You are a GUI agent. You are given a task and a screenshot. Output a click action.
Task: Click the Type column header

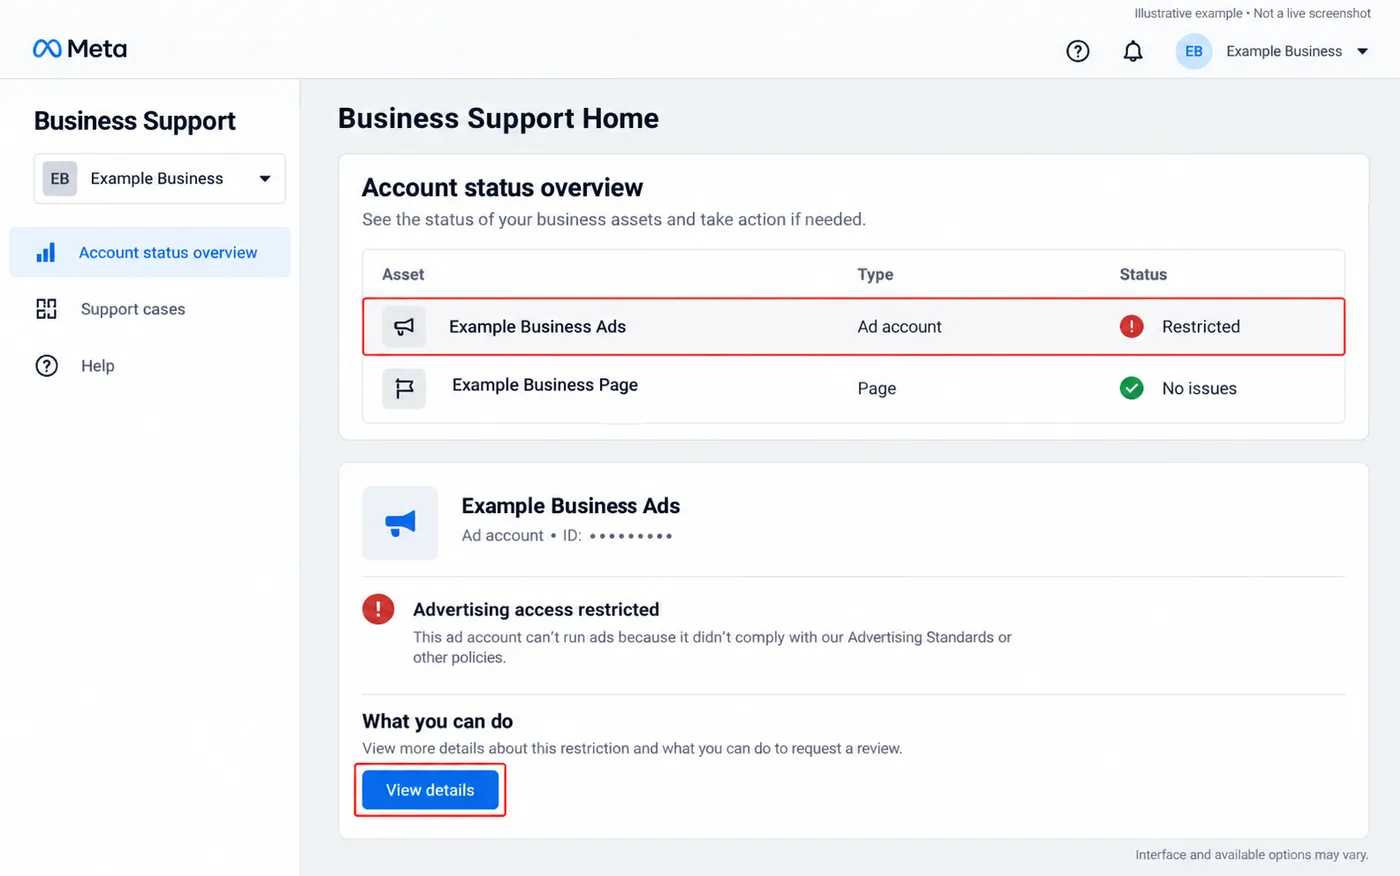coord(875,274)
